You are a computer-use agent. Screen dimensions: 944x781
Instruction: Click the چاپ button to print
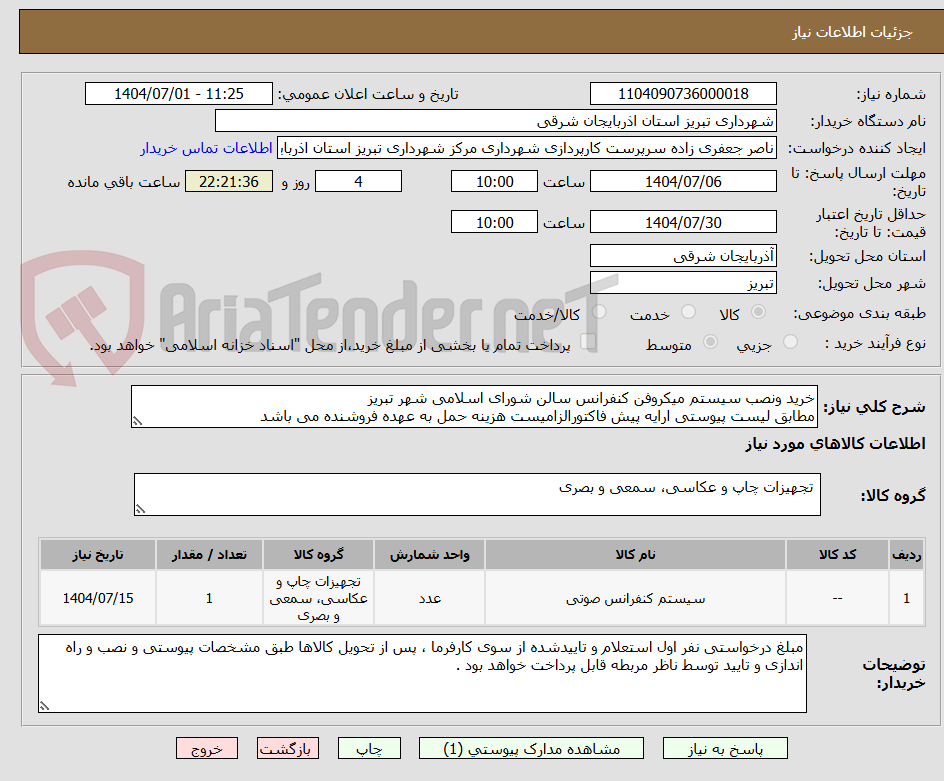[x=369, y=747]
